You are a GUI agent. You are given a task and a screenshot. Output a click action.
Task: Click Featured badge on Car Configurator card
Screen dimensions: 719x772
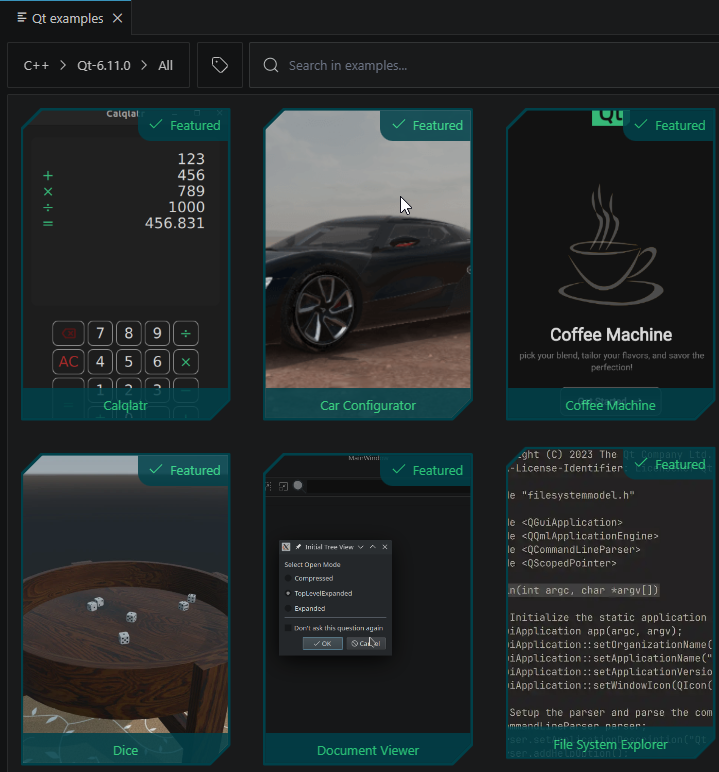427,125
